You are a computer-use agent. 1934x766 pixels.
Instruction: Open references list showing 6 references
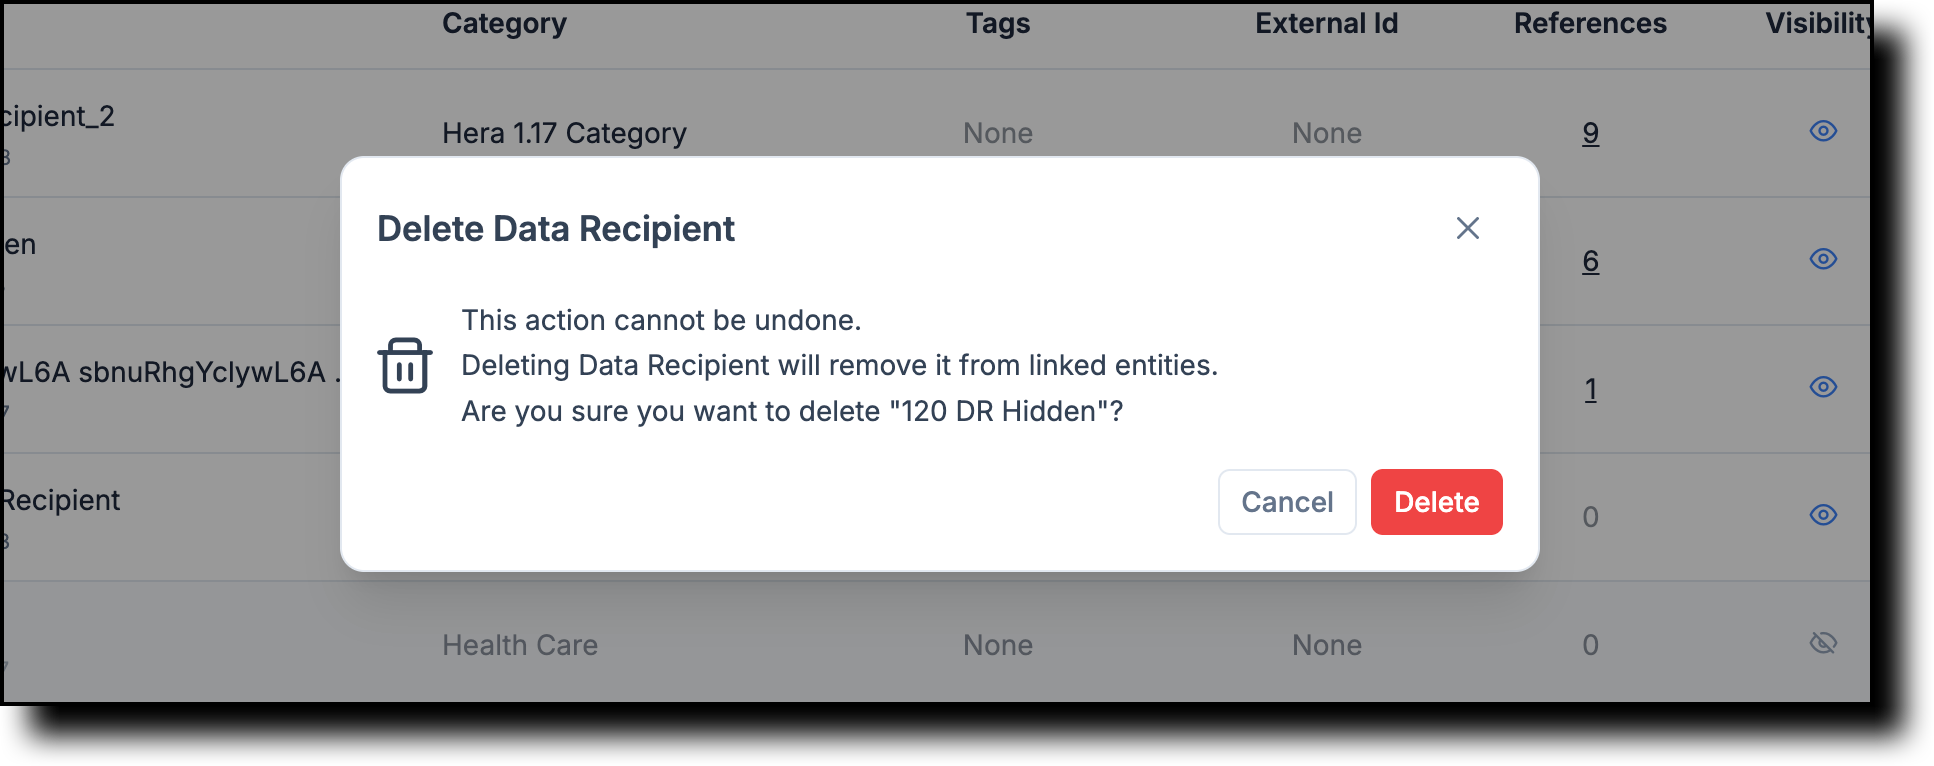1590,261
